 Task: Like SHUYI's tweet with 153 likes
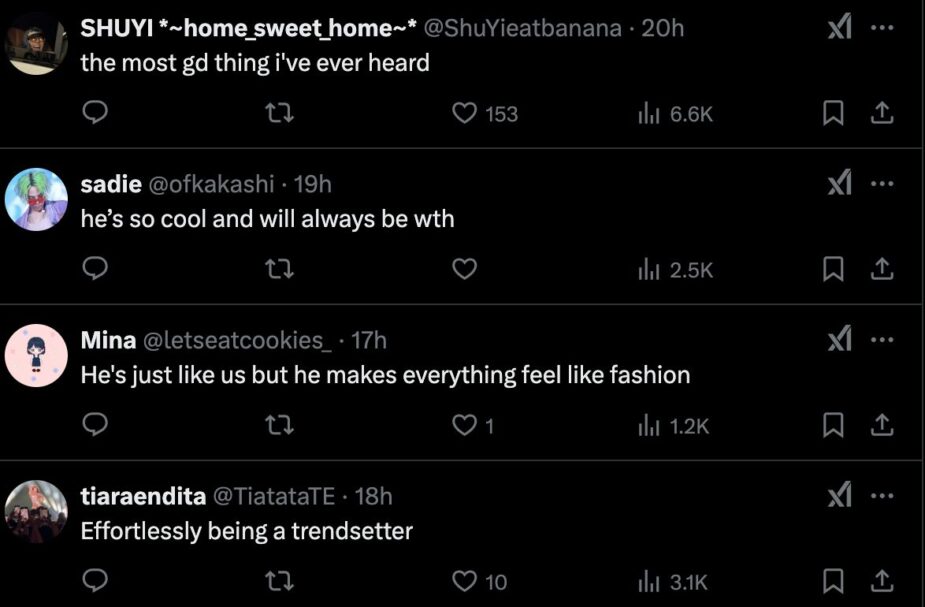[465, 114]
